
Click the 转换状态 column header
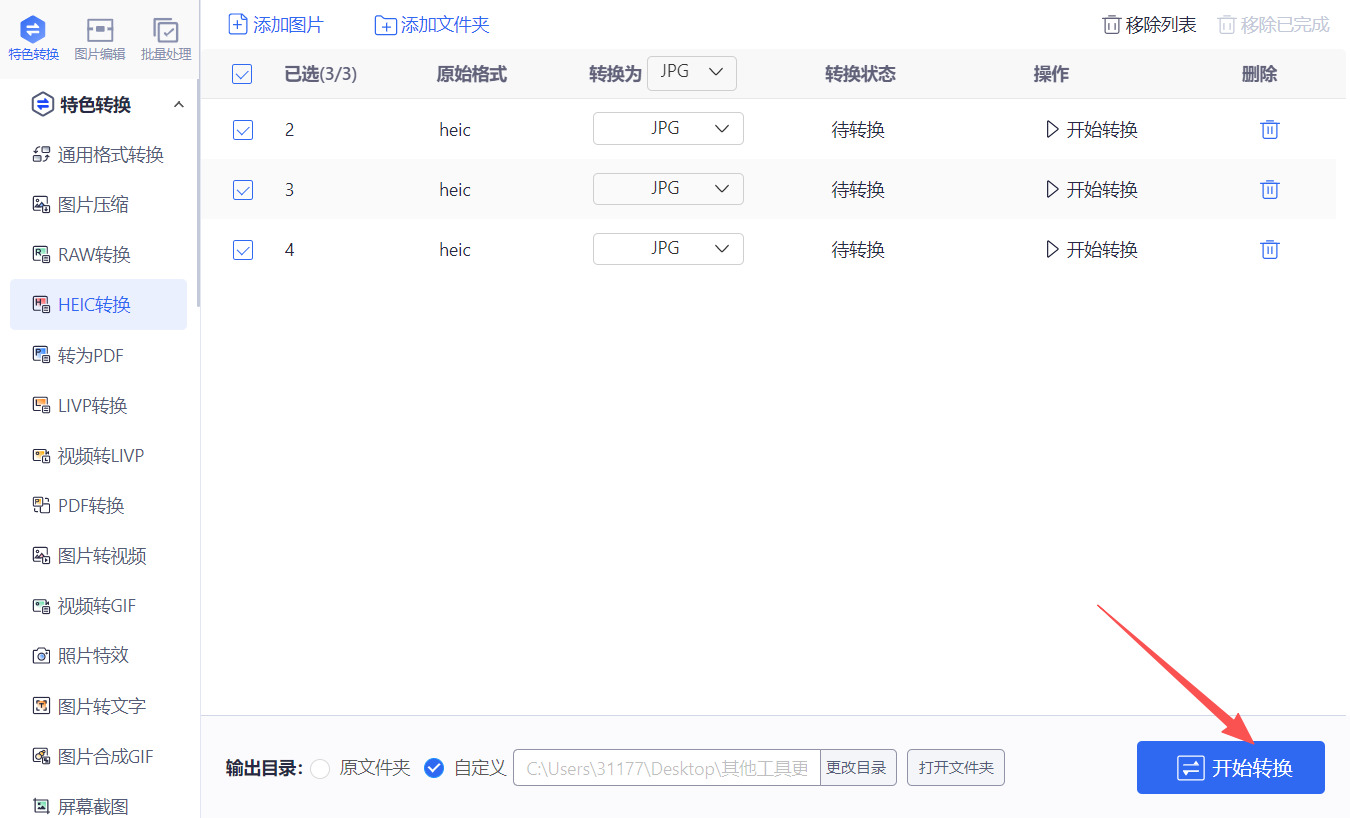[x=860, y=74]
